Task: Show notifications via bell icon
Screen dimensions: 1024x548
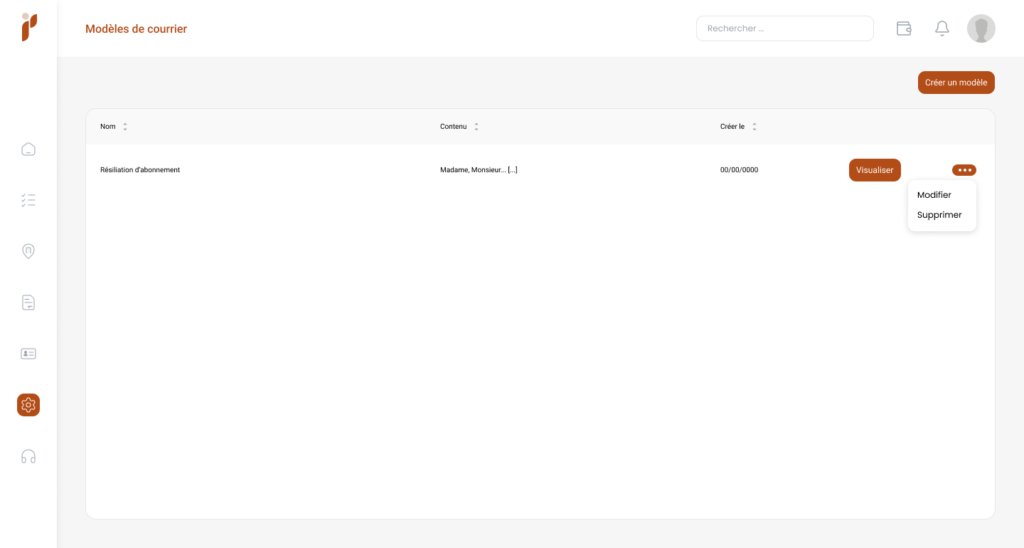Action: 942,28
